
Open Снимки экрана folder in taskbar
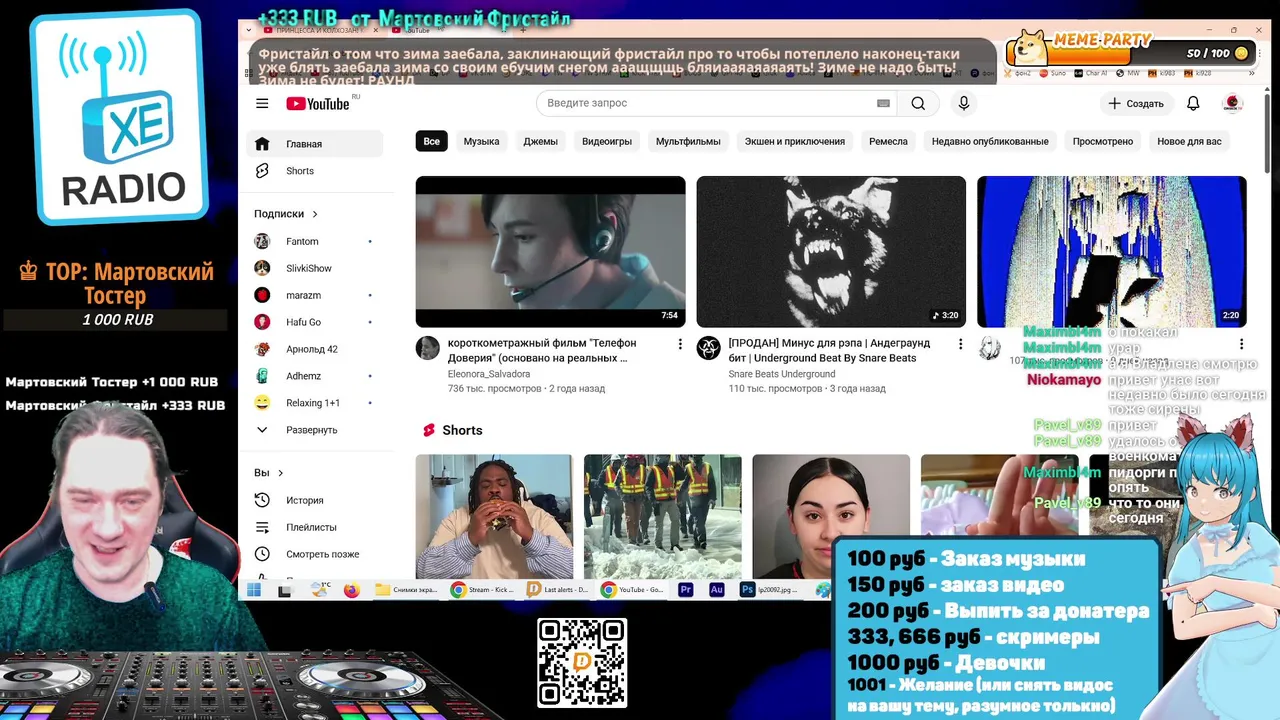point(407,590)
